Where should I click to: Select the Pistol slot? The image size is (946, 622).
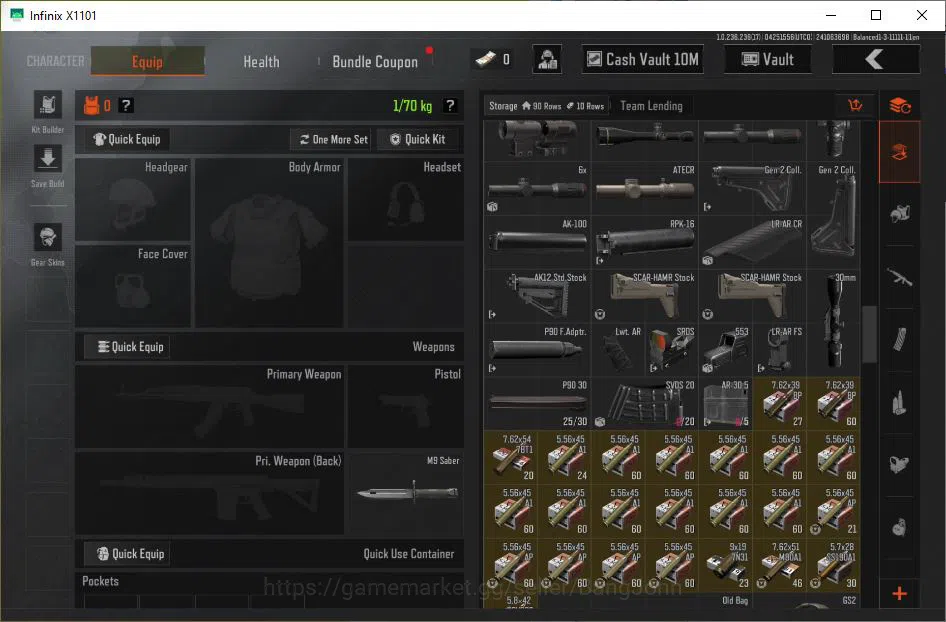(x=406, y=407)
